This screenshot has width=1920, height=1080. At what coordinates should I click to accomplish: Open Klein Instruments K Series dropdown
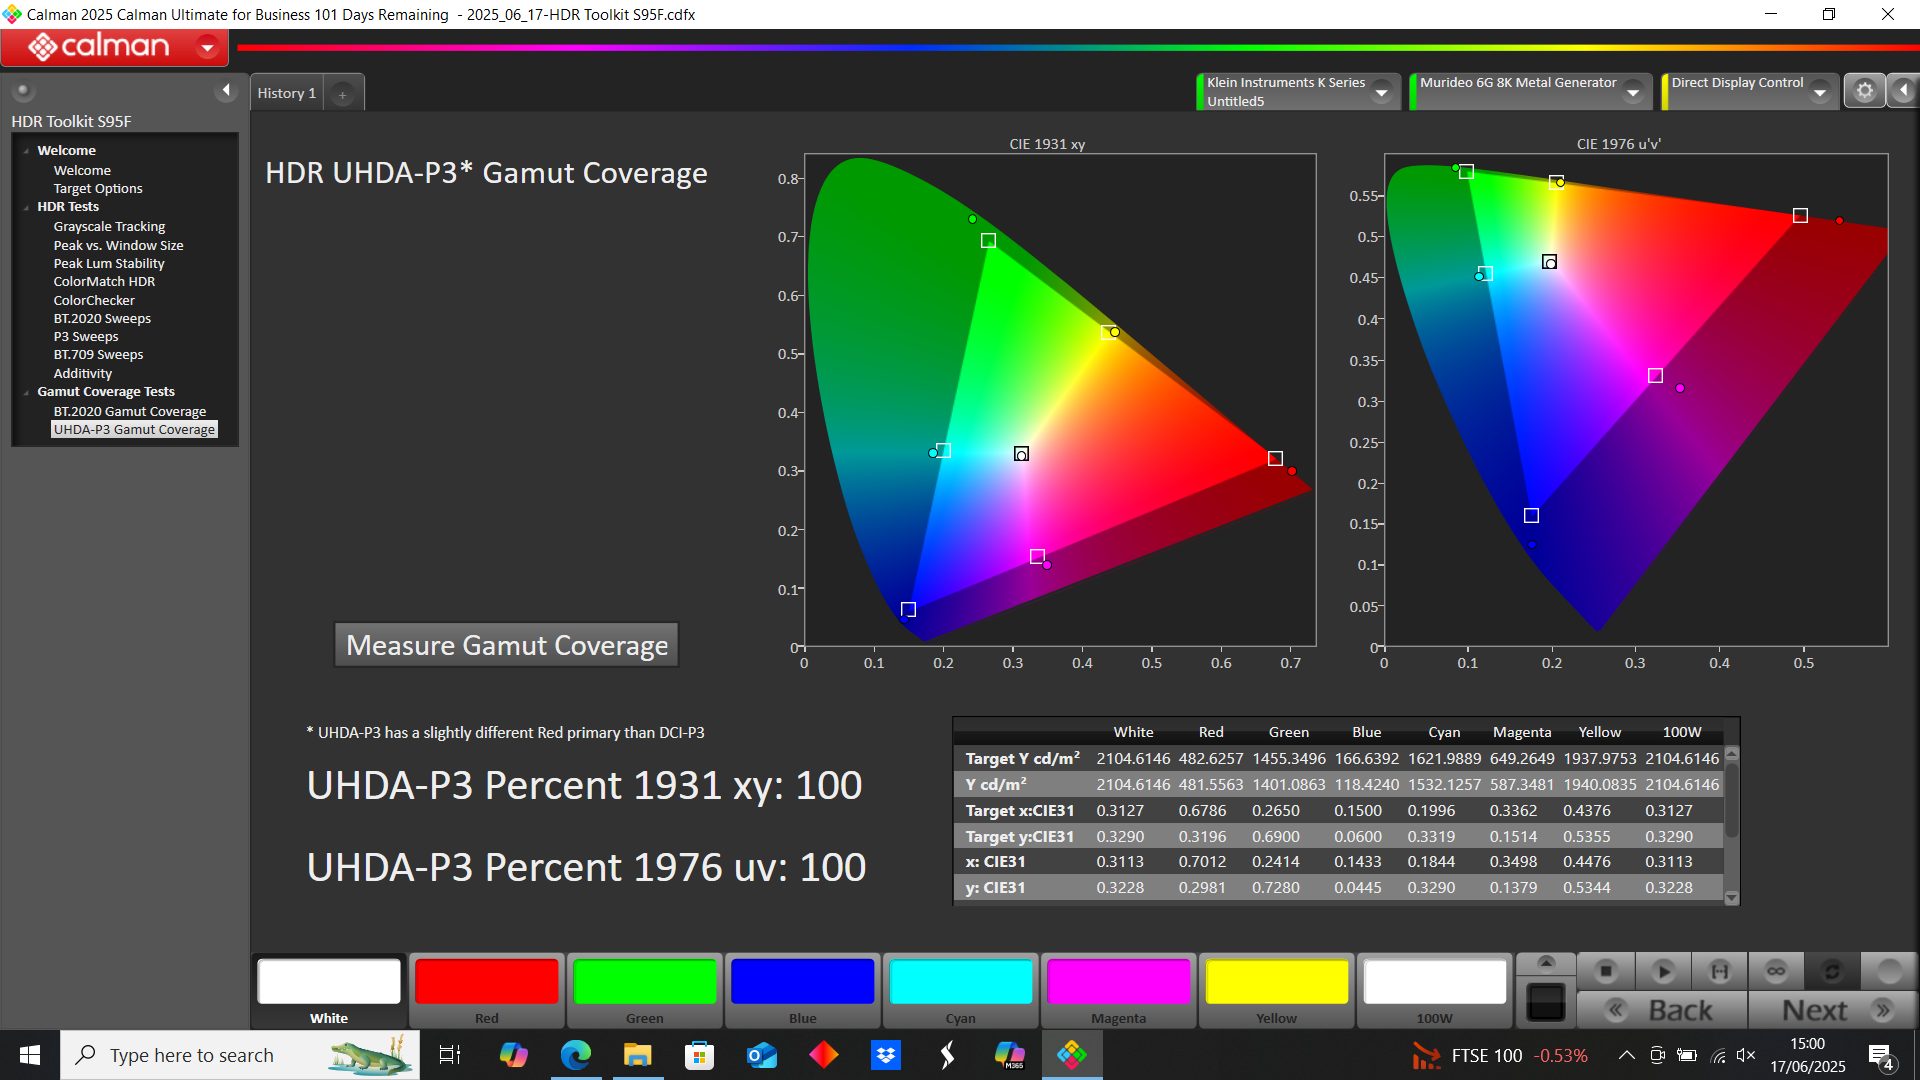[1381, 92]
